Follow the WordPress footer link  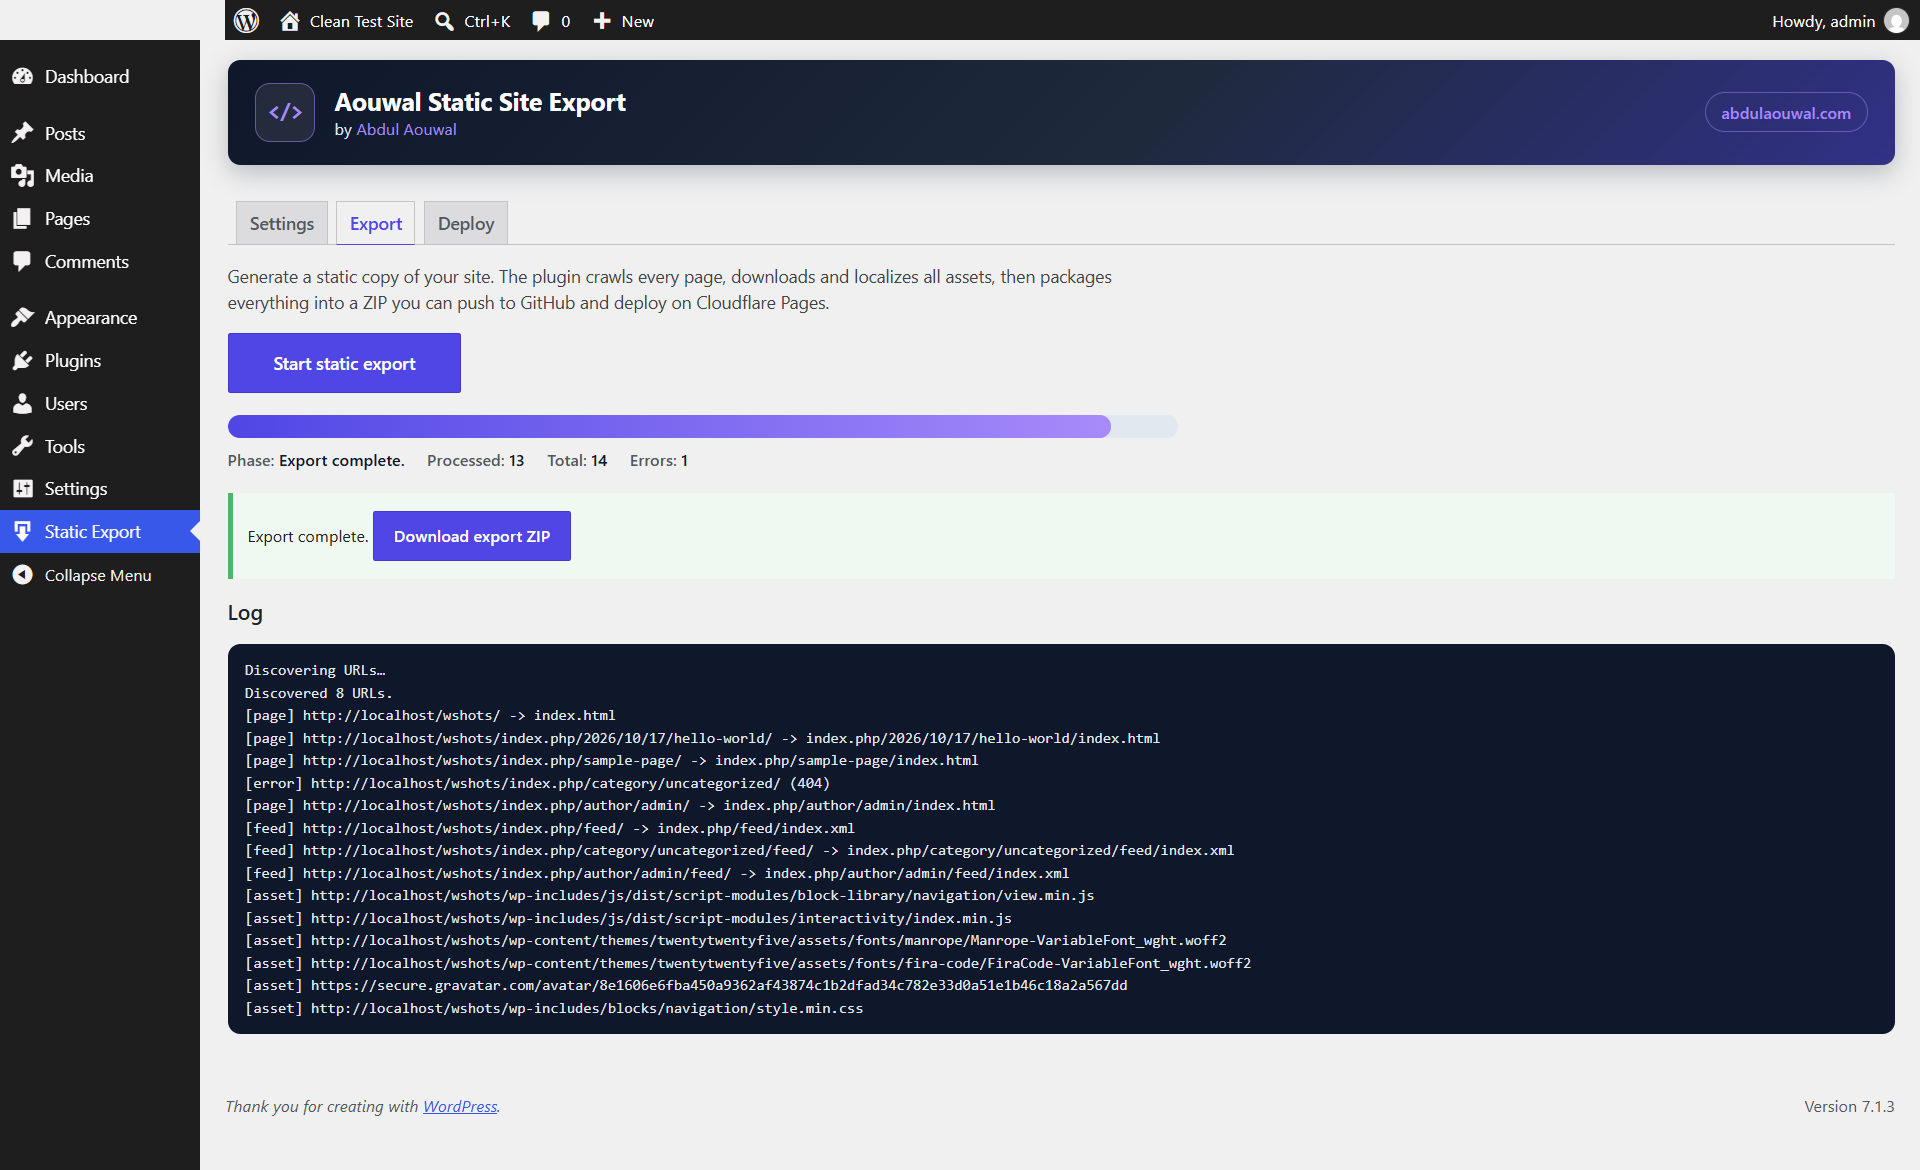point(460,1106)
